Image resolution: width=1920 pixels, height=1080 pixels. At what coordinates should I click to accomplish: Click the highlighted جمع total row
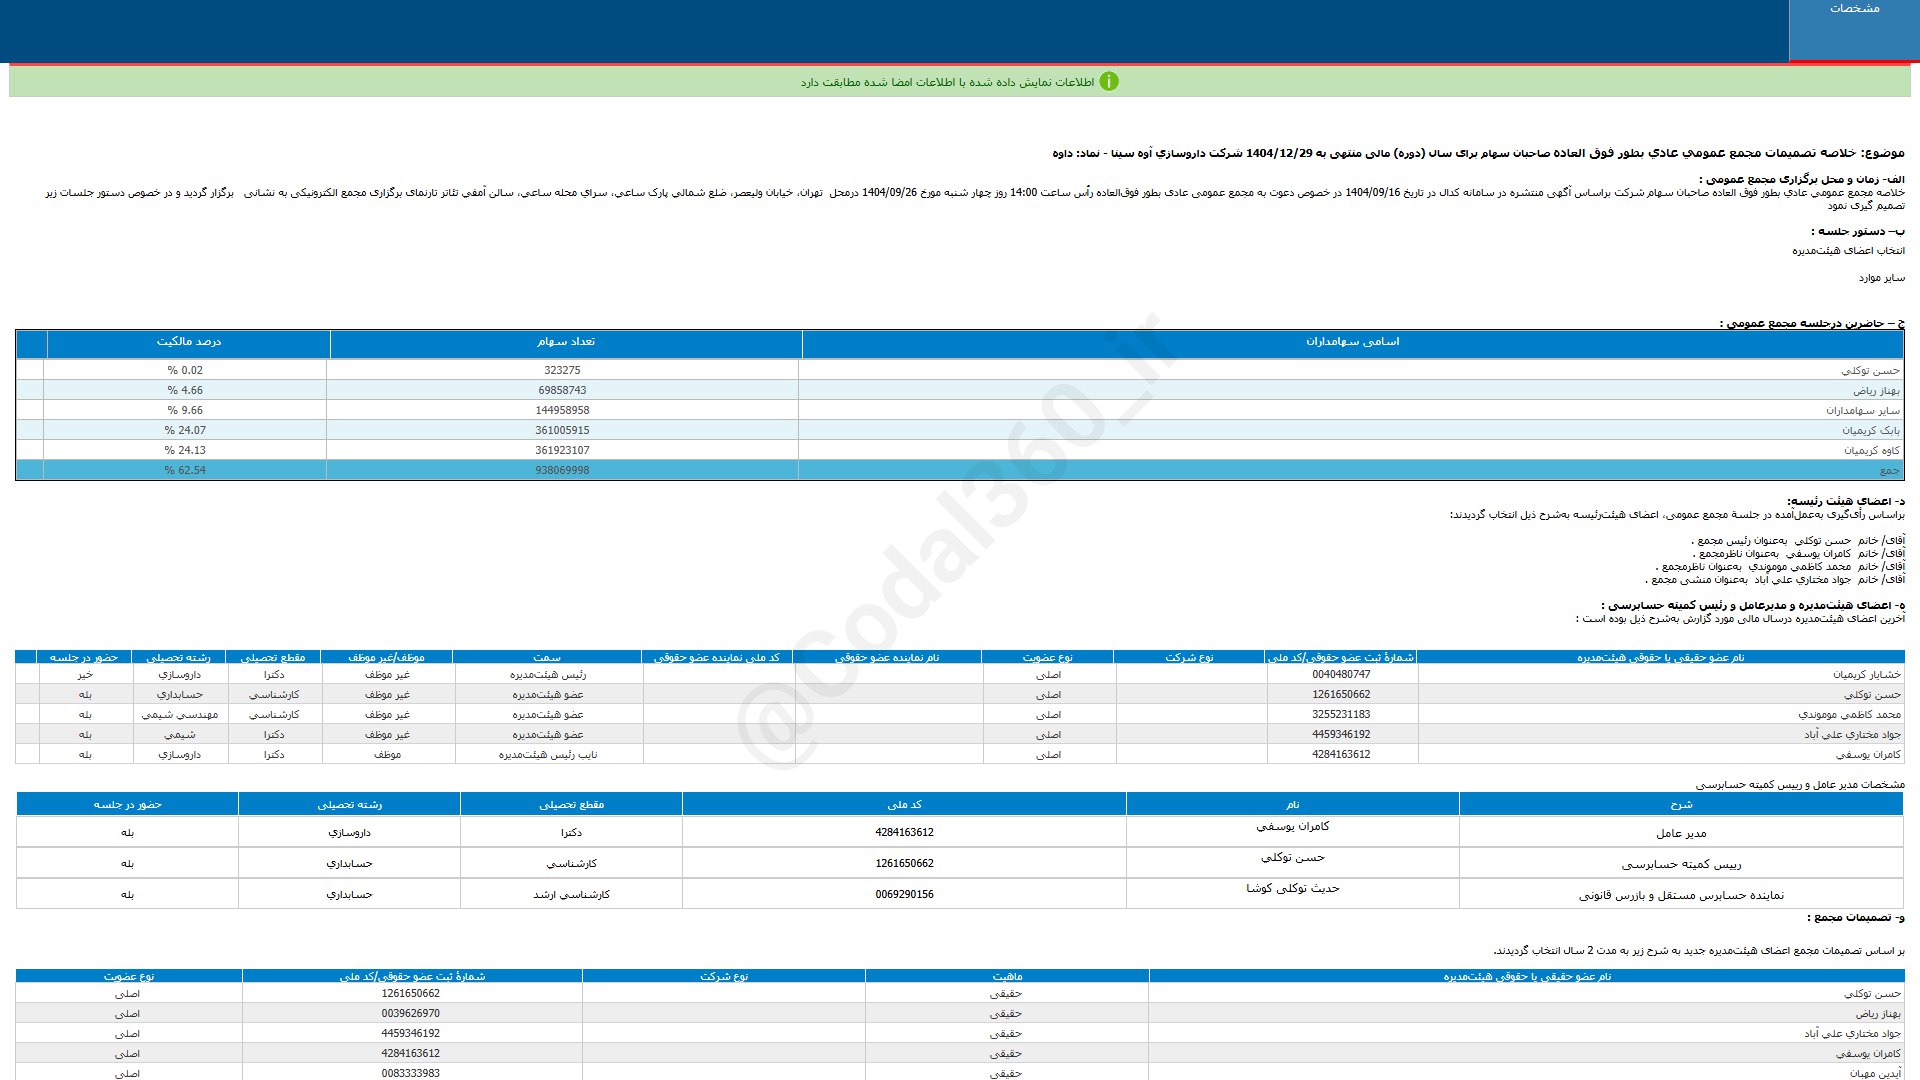click(x=1888, y=470)
